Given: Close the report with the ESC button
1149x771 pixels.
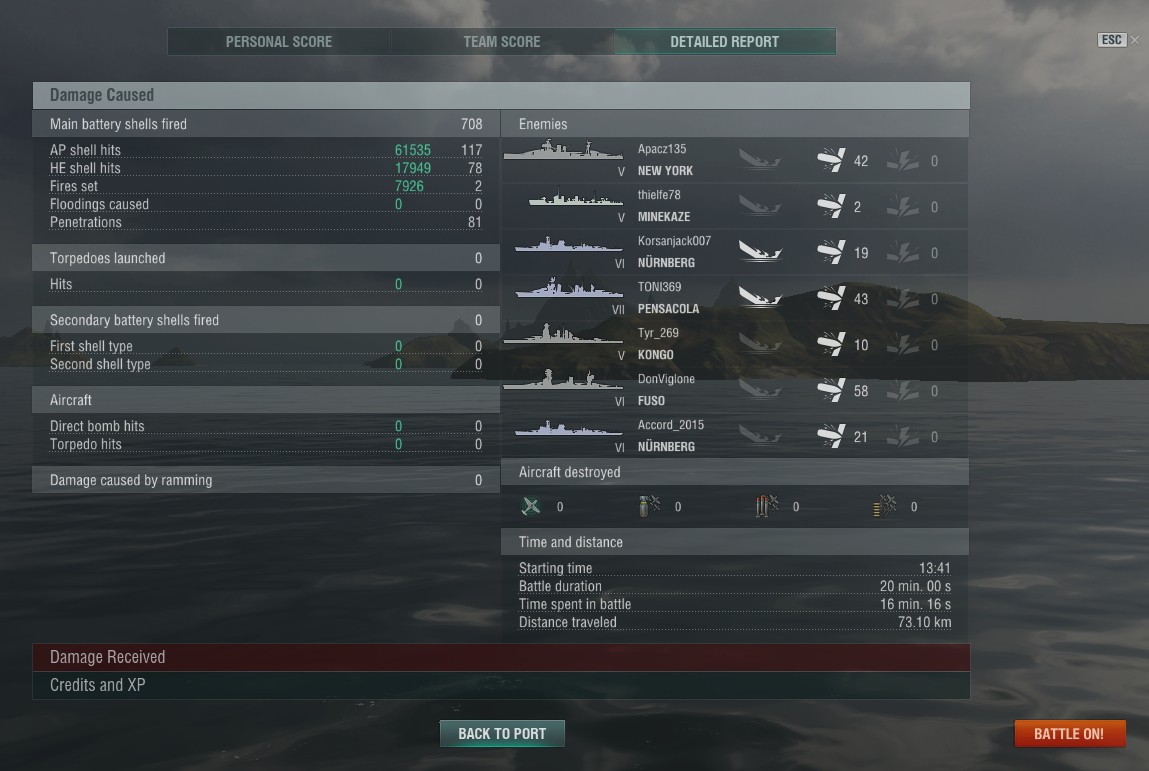Looking at the screenshot, I should pos(1112,40).
